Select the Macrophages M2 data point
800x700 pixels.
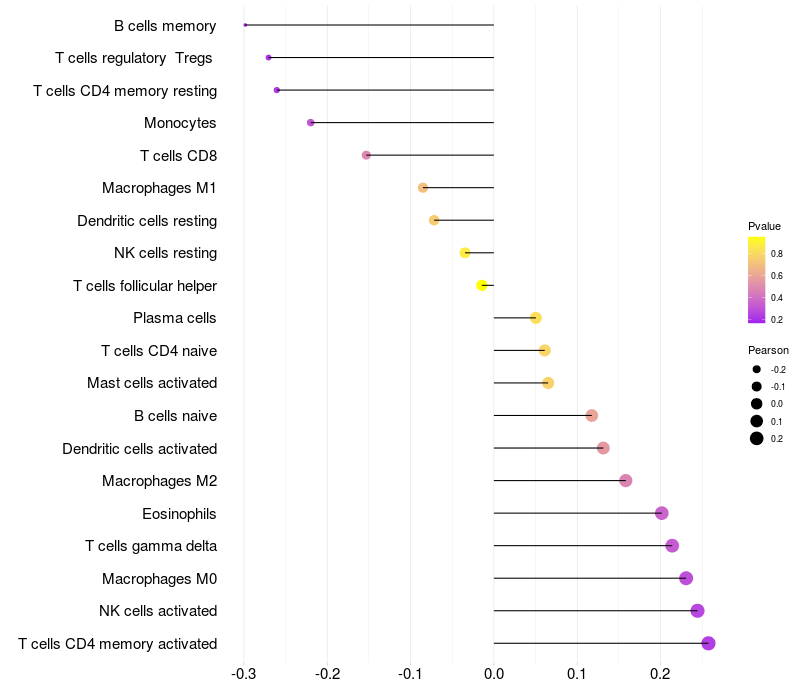[x=626, y=481]
